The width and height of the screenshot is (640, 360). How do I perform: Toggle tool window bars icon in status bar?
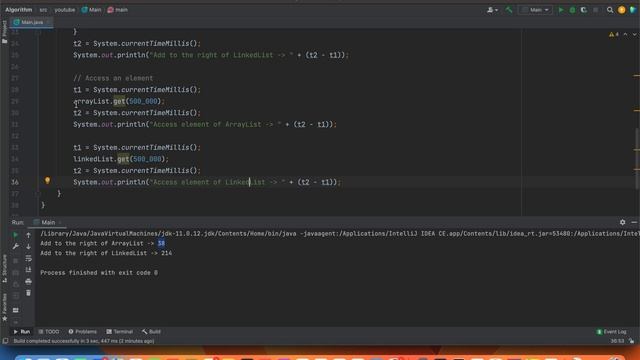click(5, 341)
